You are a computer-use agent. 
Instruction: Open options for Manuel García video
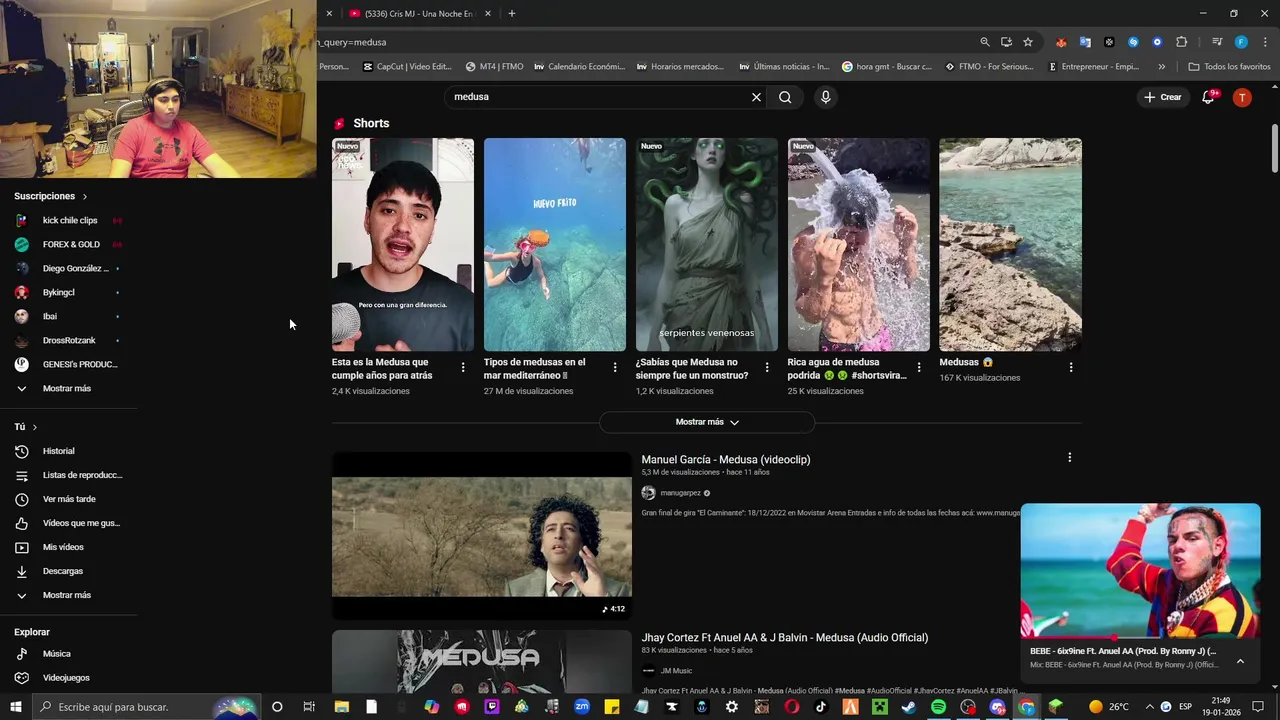[x=1069, y=458]
